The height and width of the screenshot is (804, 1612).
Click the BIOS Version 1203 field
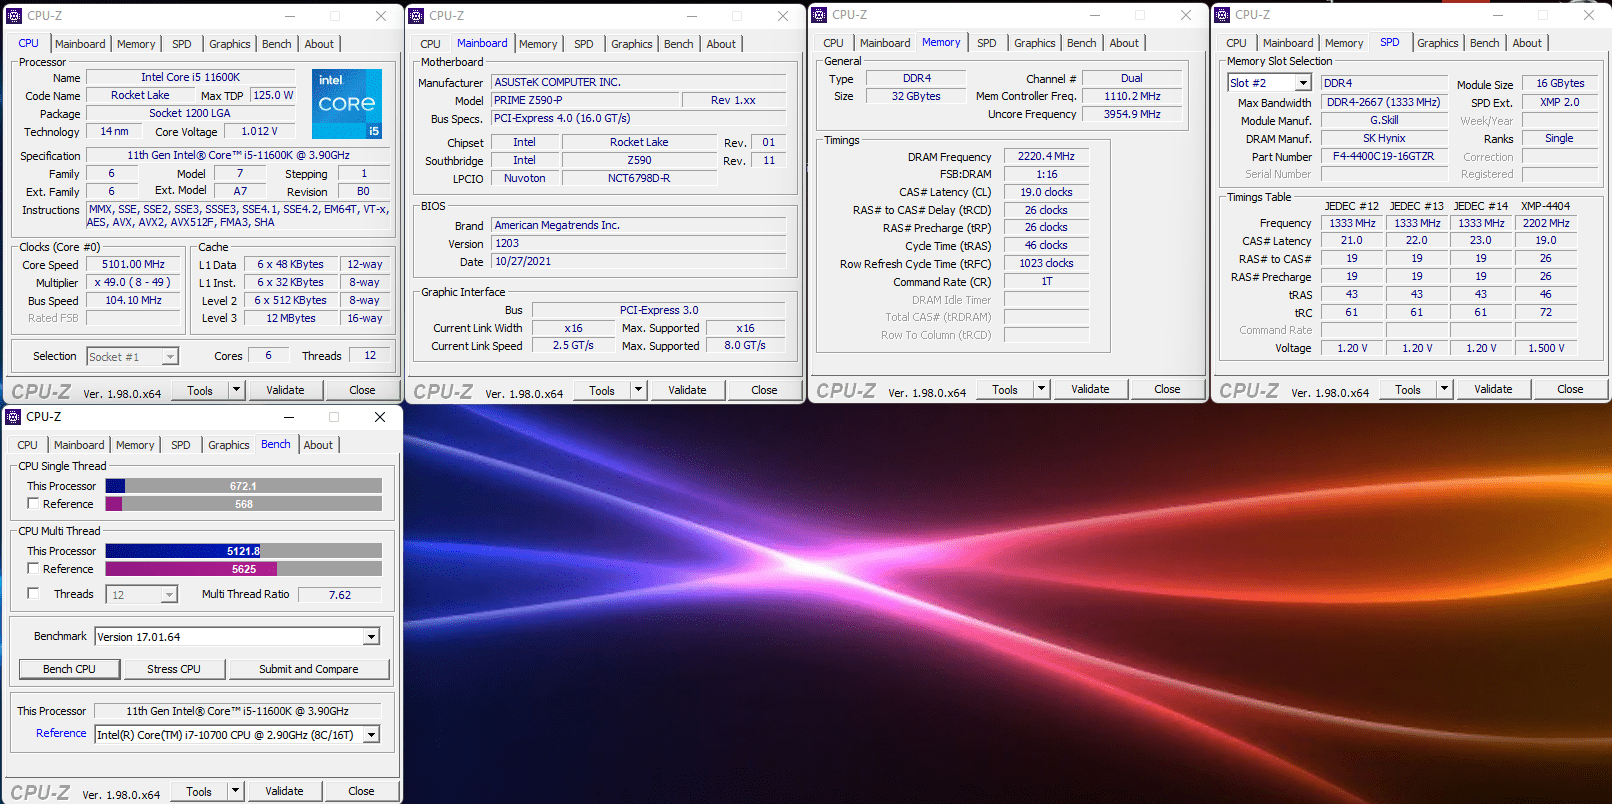point(639,244)
